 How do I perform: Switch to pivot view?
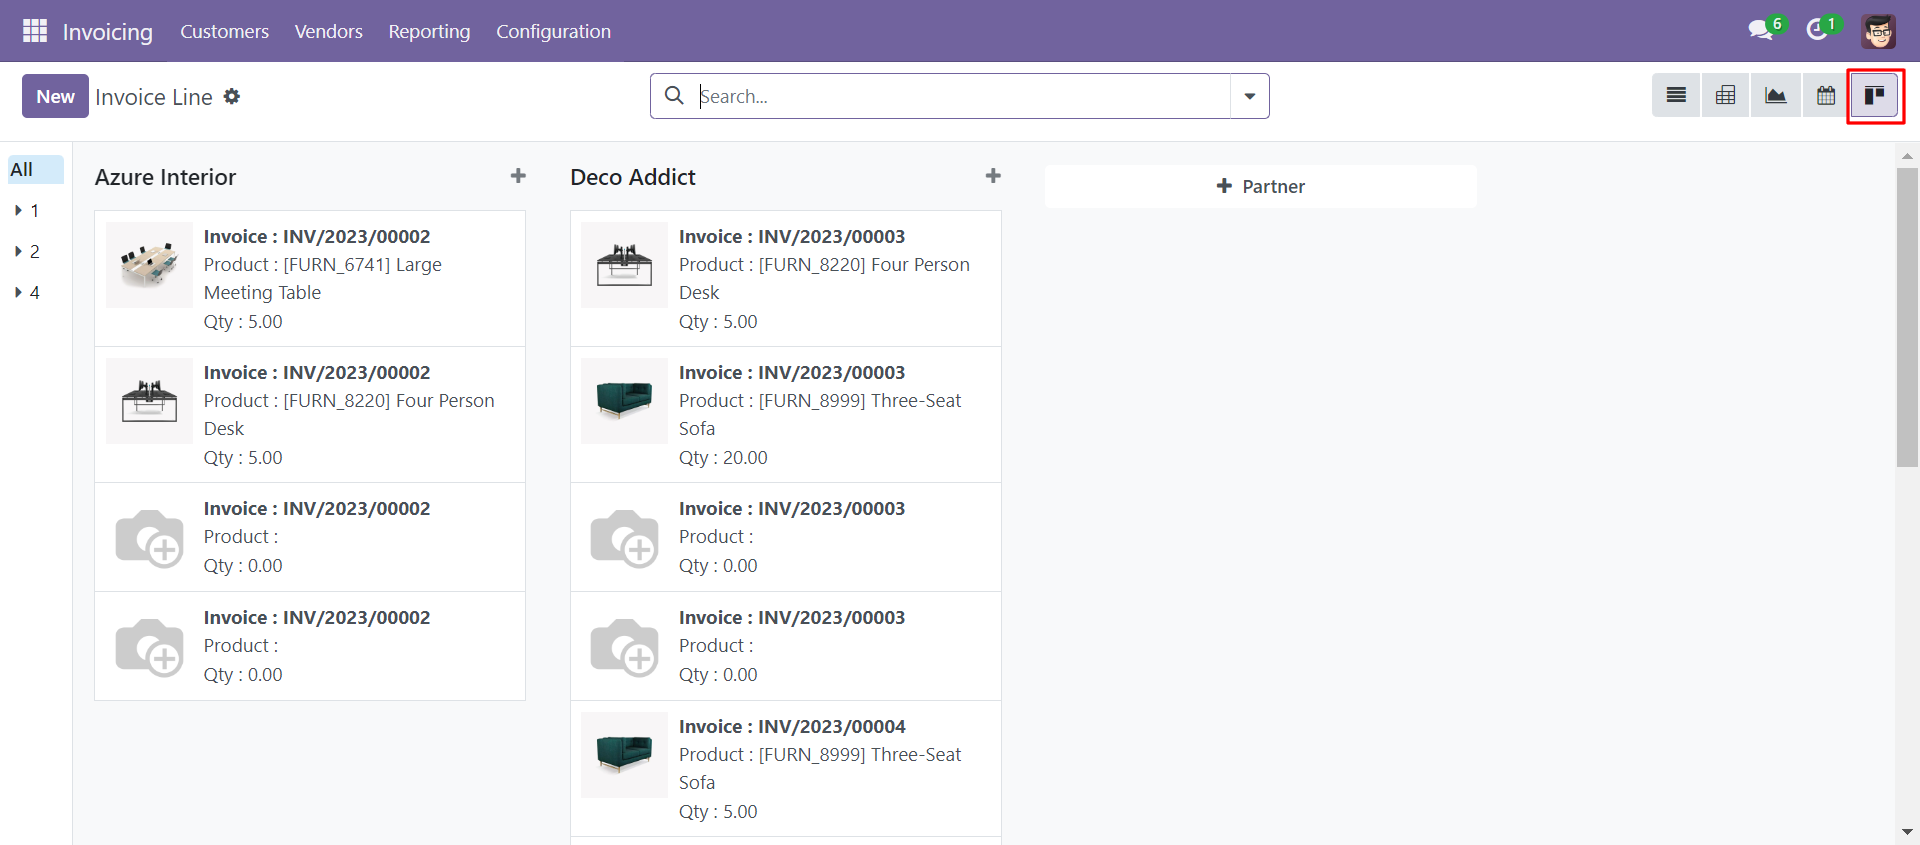tap(1725, 96)
